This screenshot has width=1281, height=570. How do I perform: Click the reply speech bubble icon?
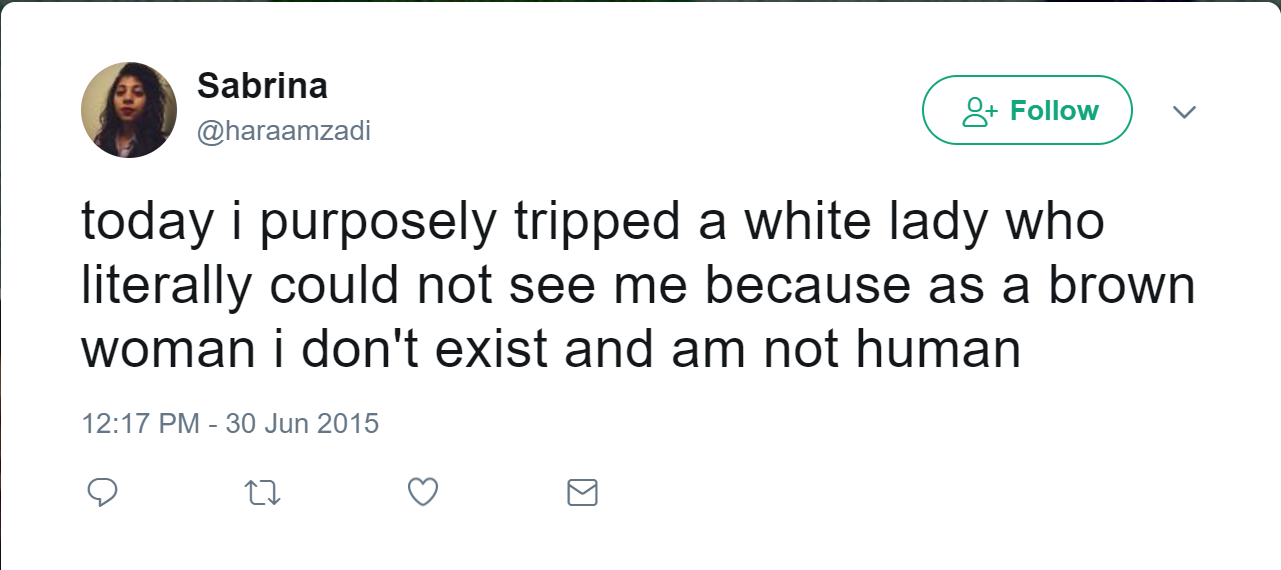pos(103,492)
